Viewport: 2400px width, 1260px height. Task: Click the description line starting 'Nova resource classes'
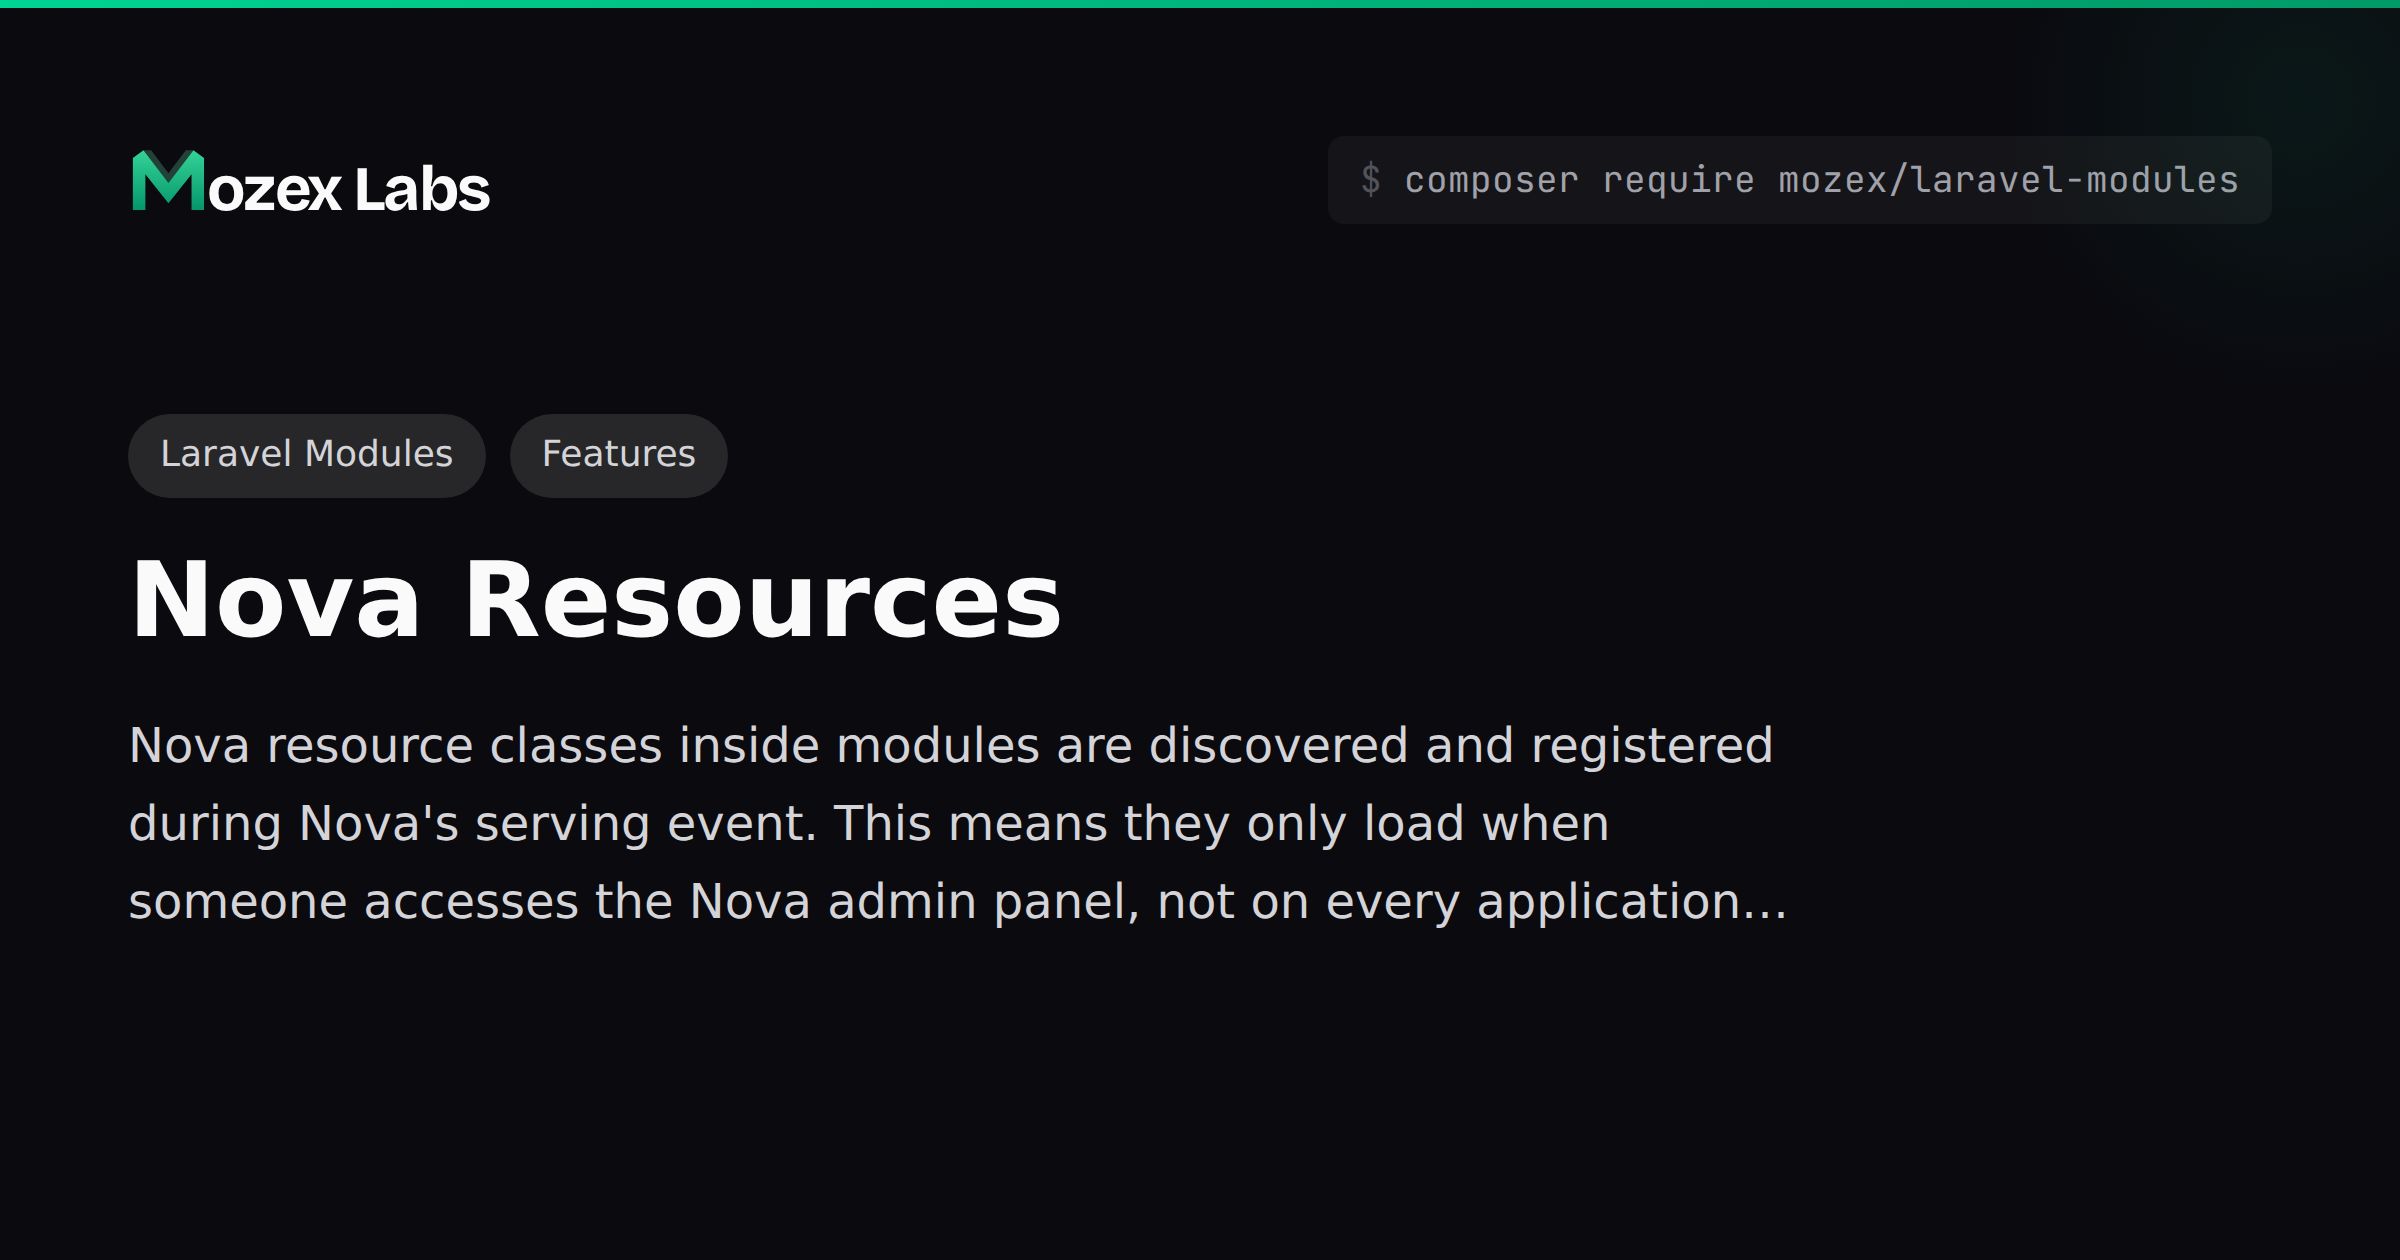[951, 746]
